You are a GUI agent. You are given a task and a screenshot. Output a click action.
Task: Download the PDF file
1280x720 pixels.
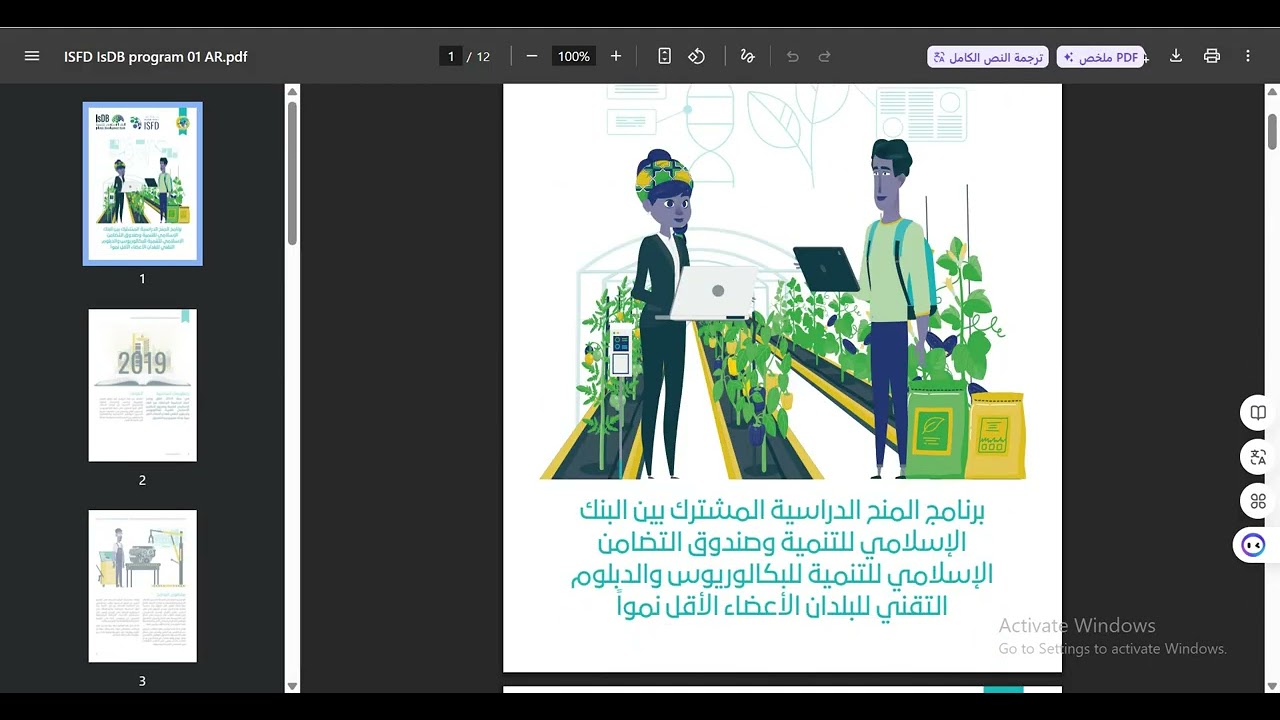pos(1176,56)
